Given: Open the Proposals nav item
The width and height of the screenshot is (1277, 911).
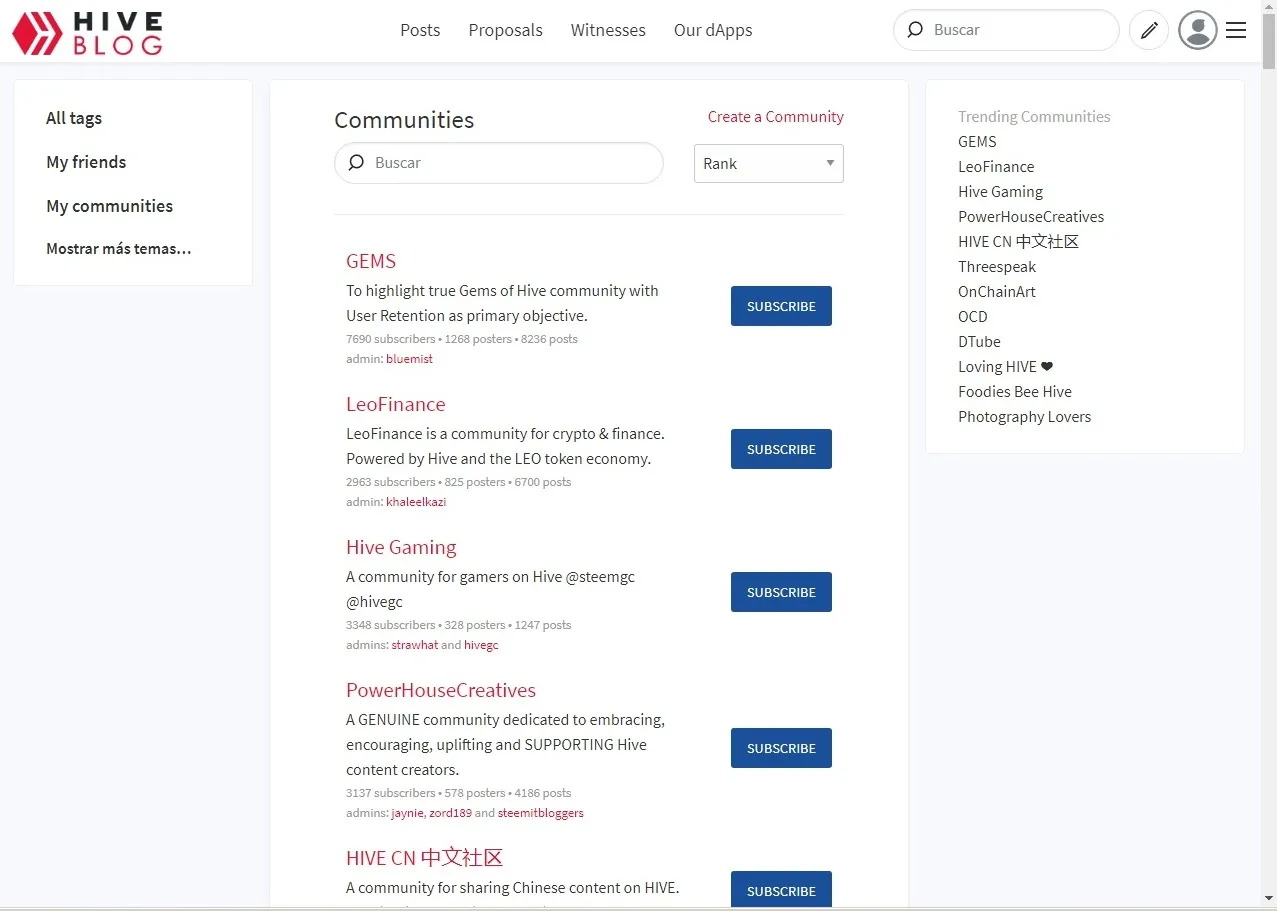Looking at the screenshot, I should click(505, 30).
